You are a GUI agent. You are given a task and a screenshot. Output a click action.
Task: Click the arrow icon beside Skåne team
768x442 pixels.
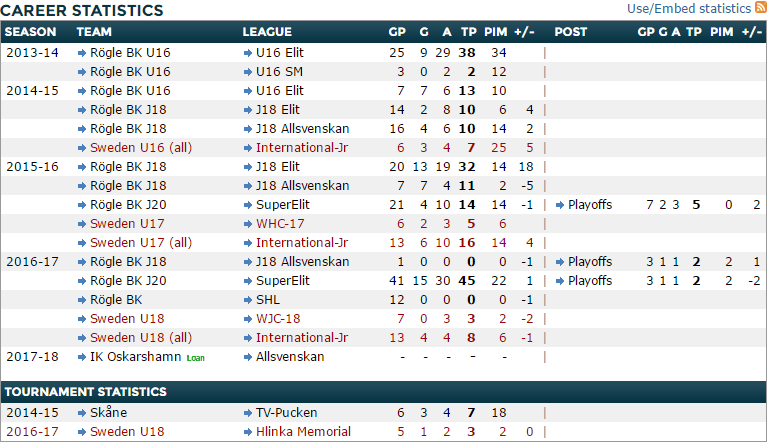click(82, 413)
